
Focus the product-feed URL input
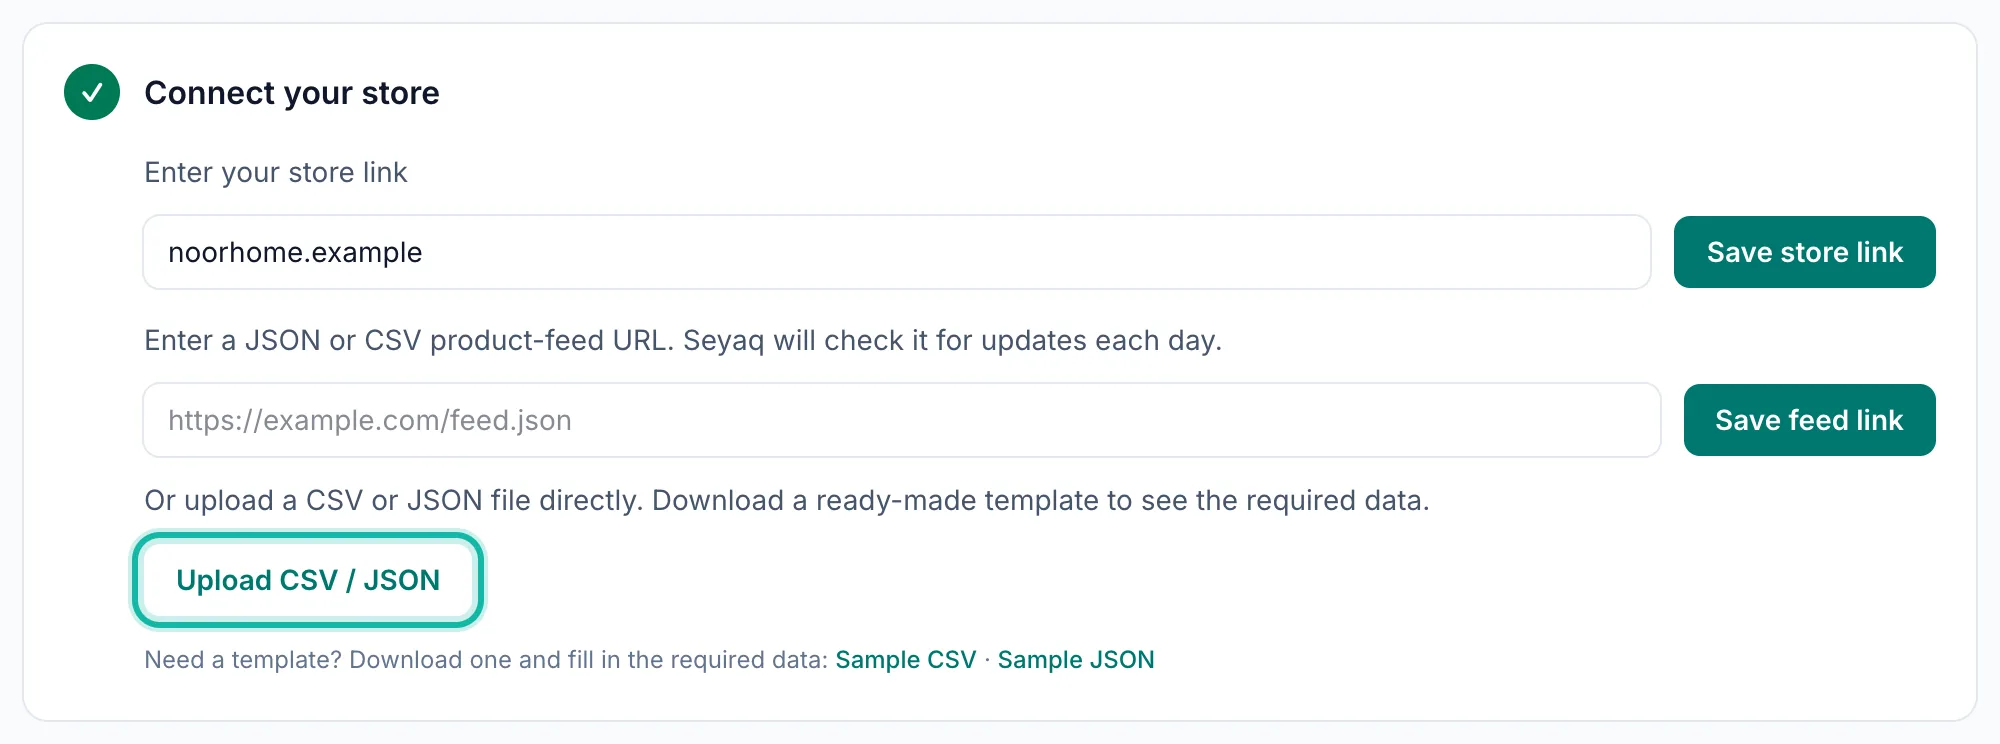[x=901, y=420]
